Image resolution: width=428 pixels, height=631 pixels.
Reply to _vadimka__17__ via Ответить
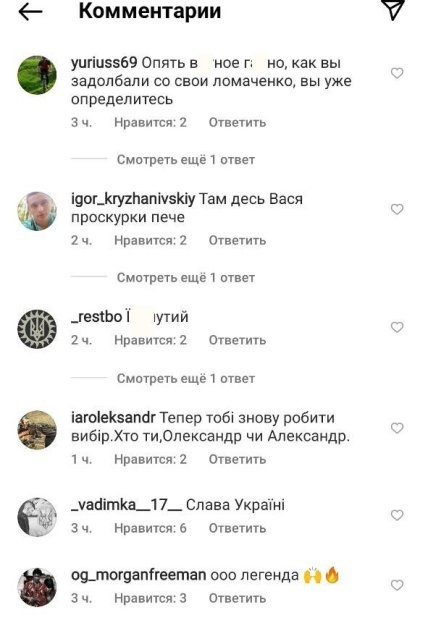(237, 528)
